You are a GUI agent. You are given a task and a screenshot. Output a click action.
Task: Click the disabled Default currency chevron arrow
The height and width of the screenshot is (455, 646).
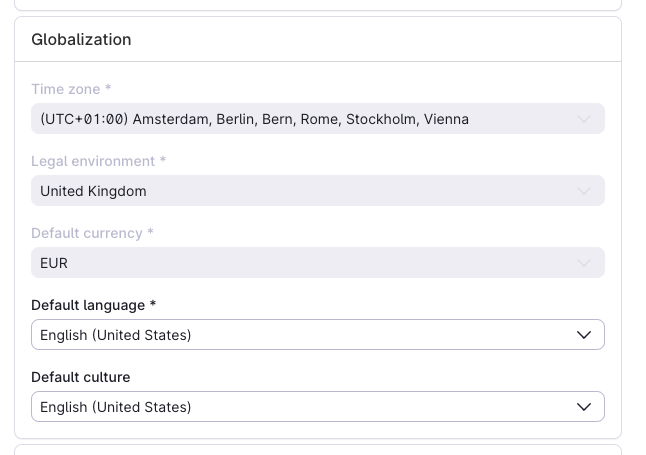click(584, 263)
